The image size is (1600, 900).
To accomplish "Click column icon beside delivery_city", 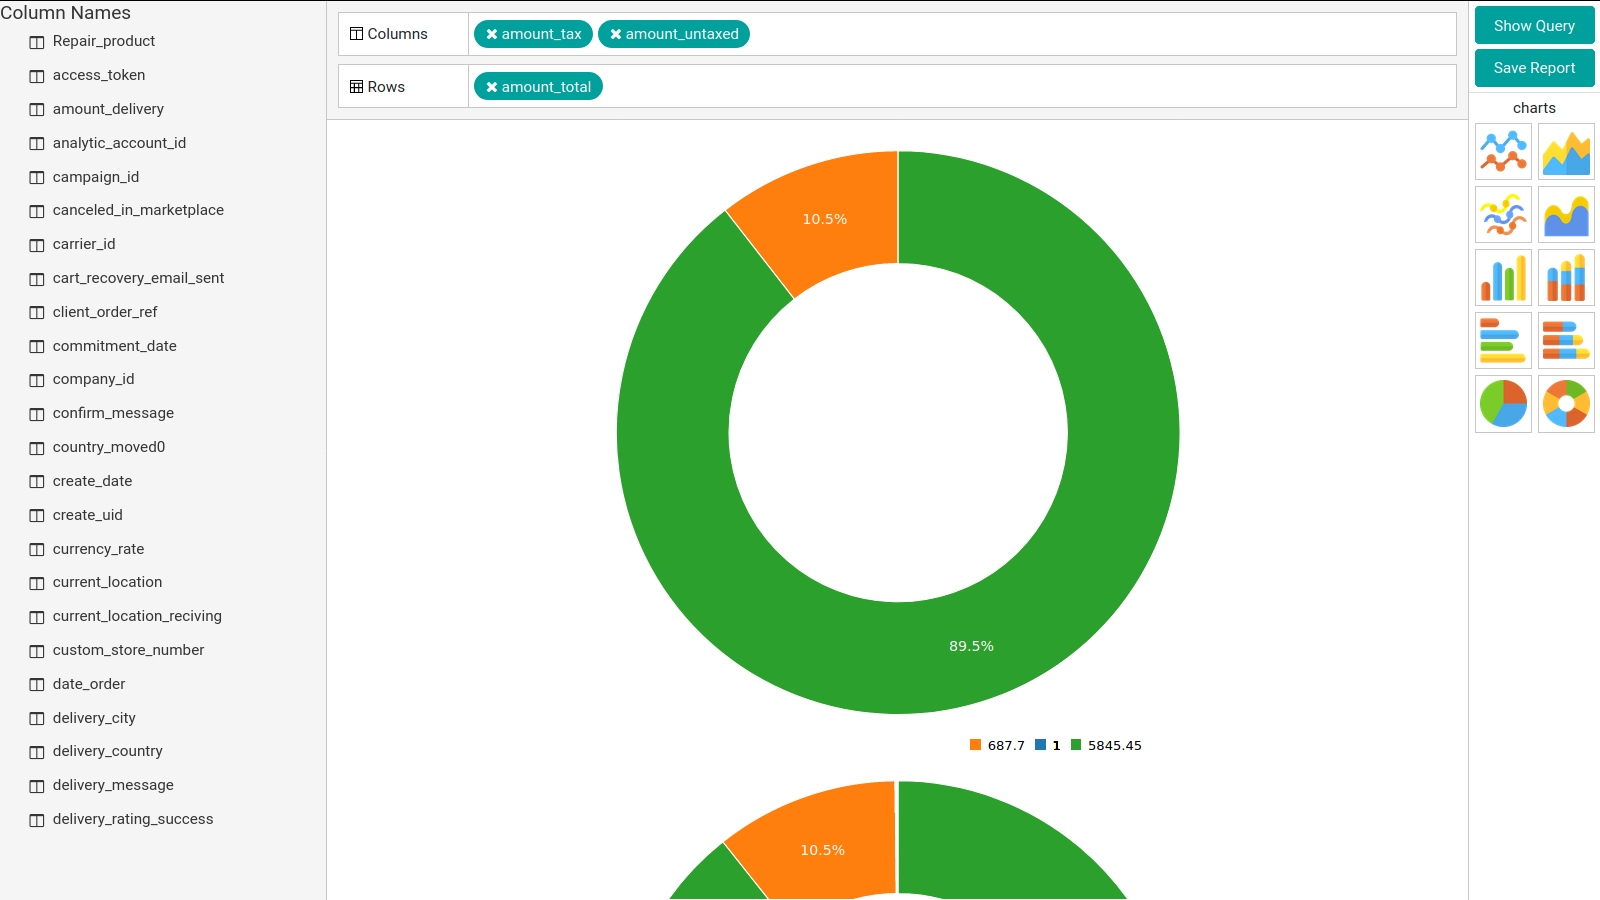I will pyautogui.click(x=37, y=718).
